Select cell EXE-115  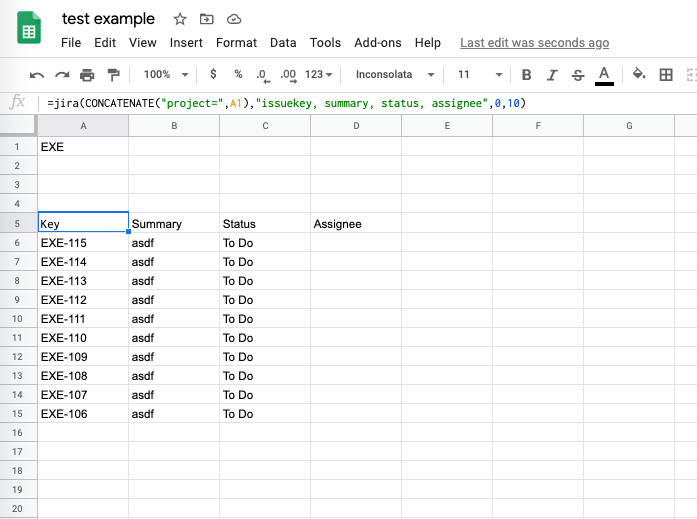83,243
